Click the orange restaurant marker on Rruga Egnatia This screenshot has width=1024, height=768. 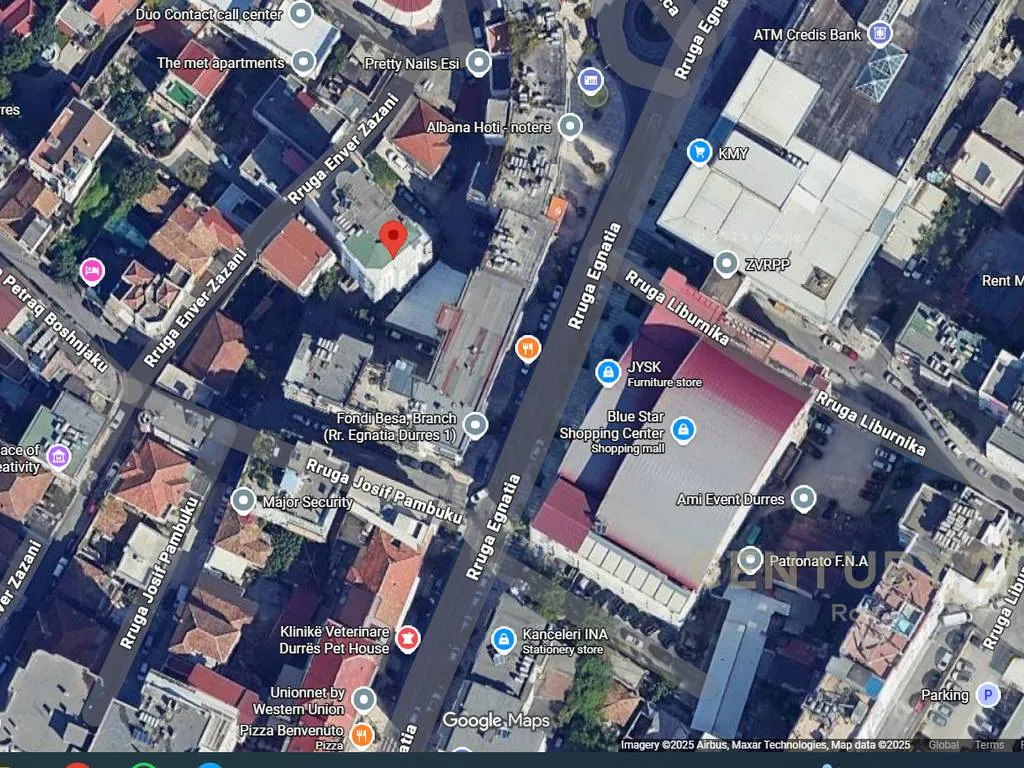coord(528,348)
